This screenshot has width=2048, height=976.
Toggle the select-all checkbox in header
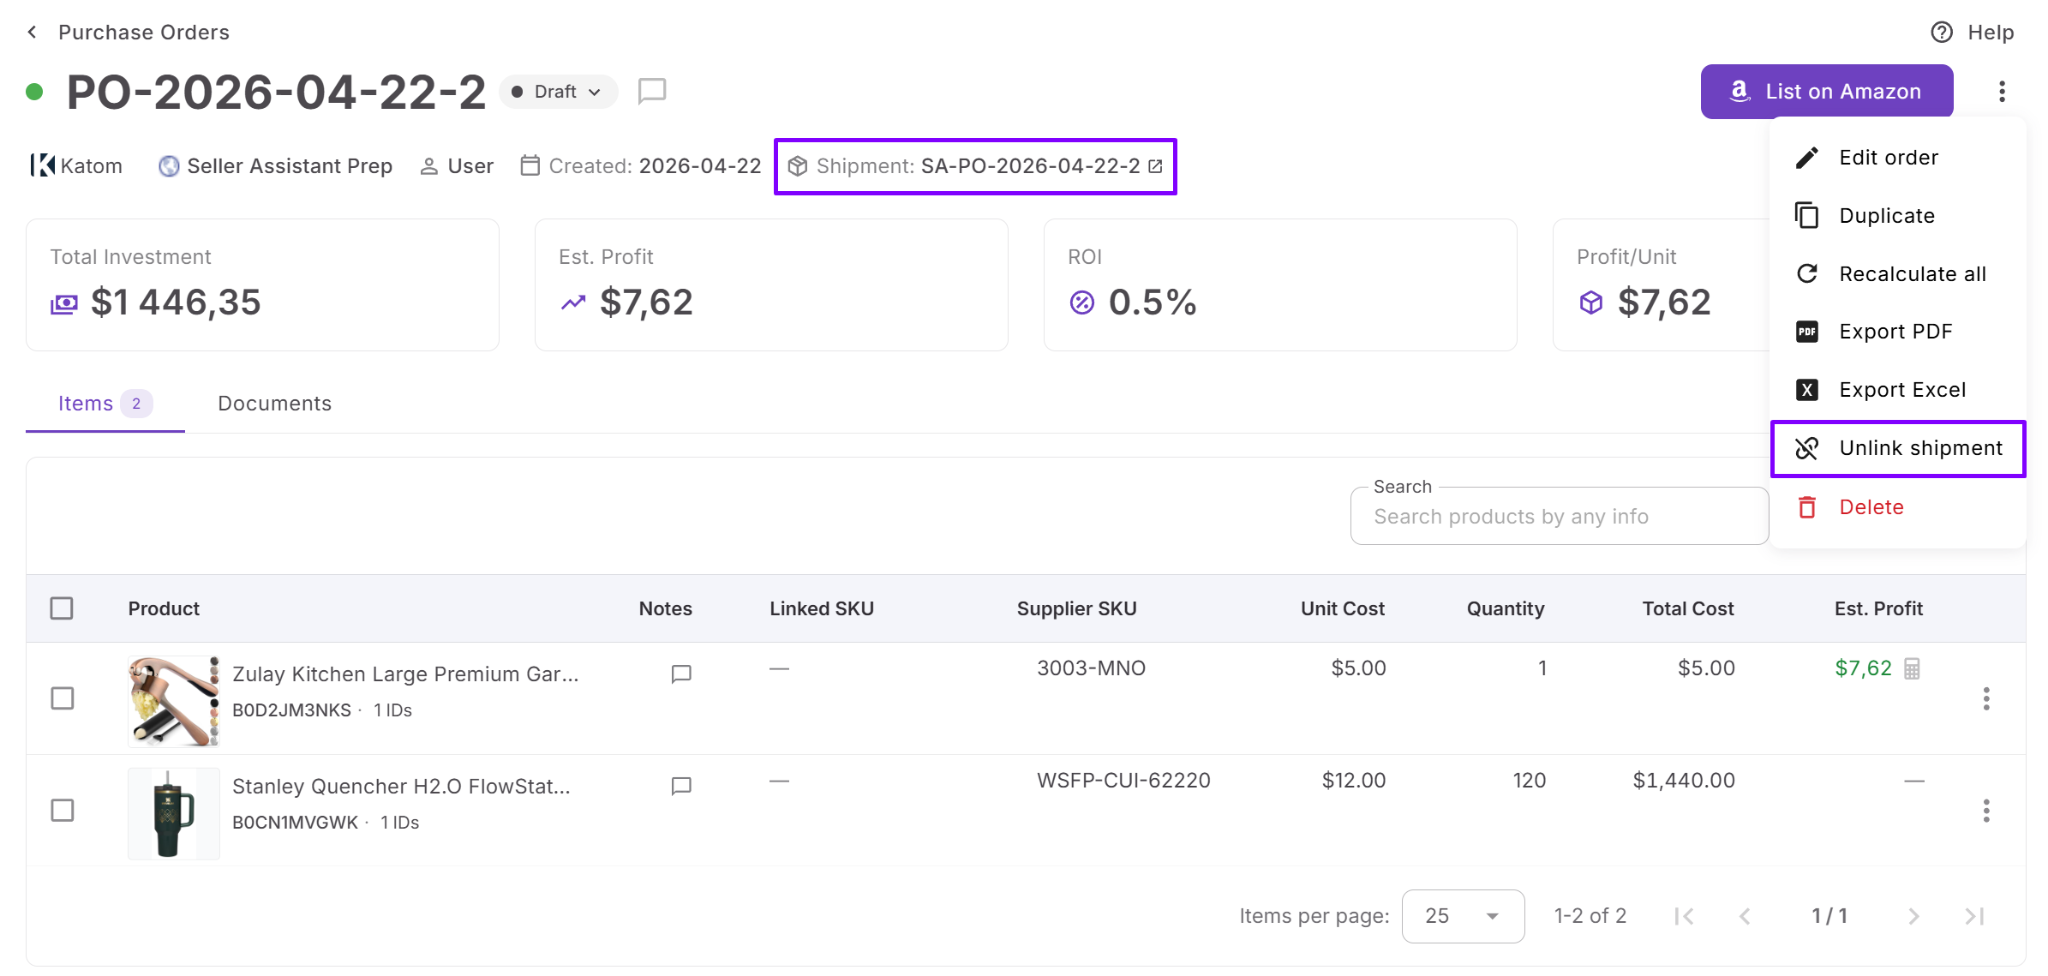[62, 608]
